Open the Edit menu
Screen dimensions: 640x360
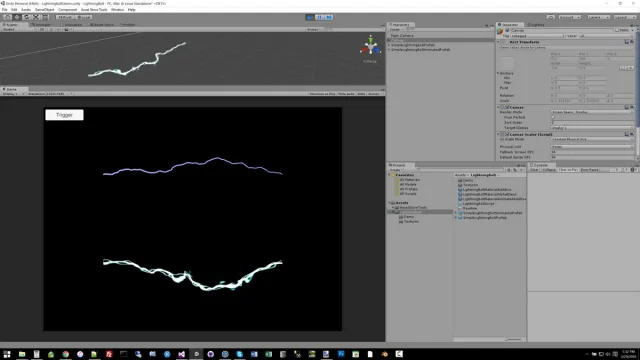tap(14, 9)
